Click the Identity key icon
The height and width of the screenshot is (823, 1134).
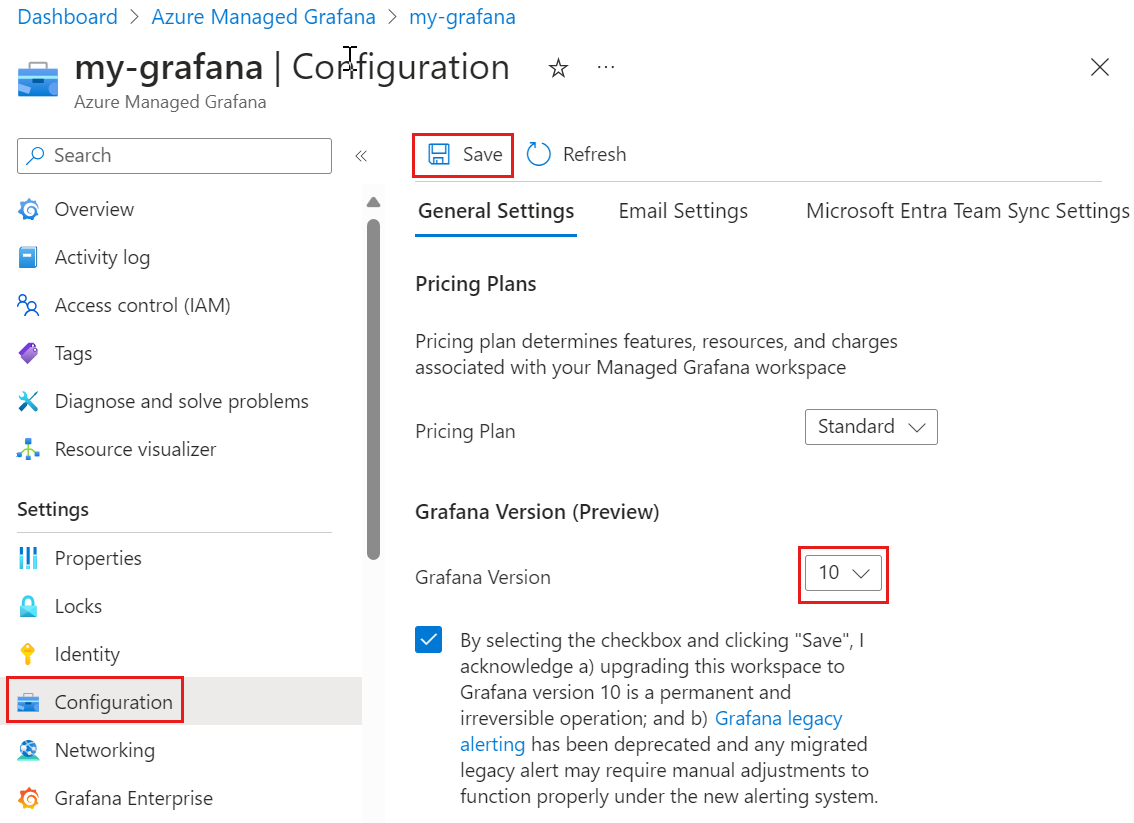click(29, 654)
